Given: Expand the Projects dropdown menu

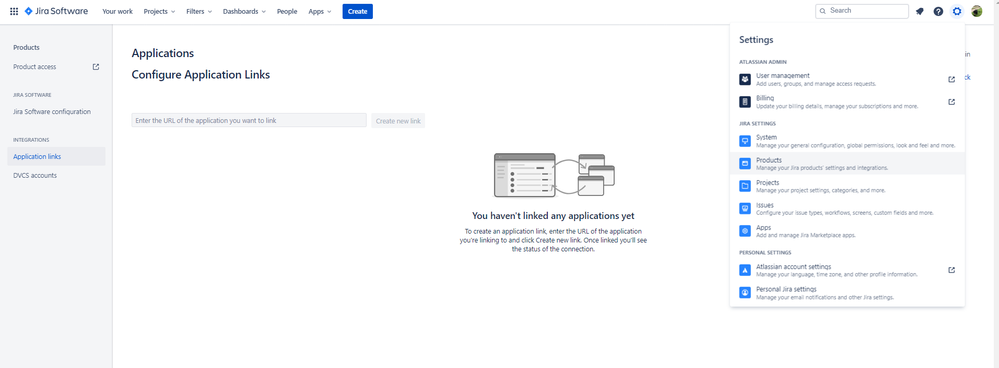Looking at the screenshot, I should tap(159, 11).
